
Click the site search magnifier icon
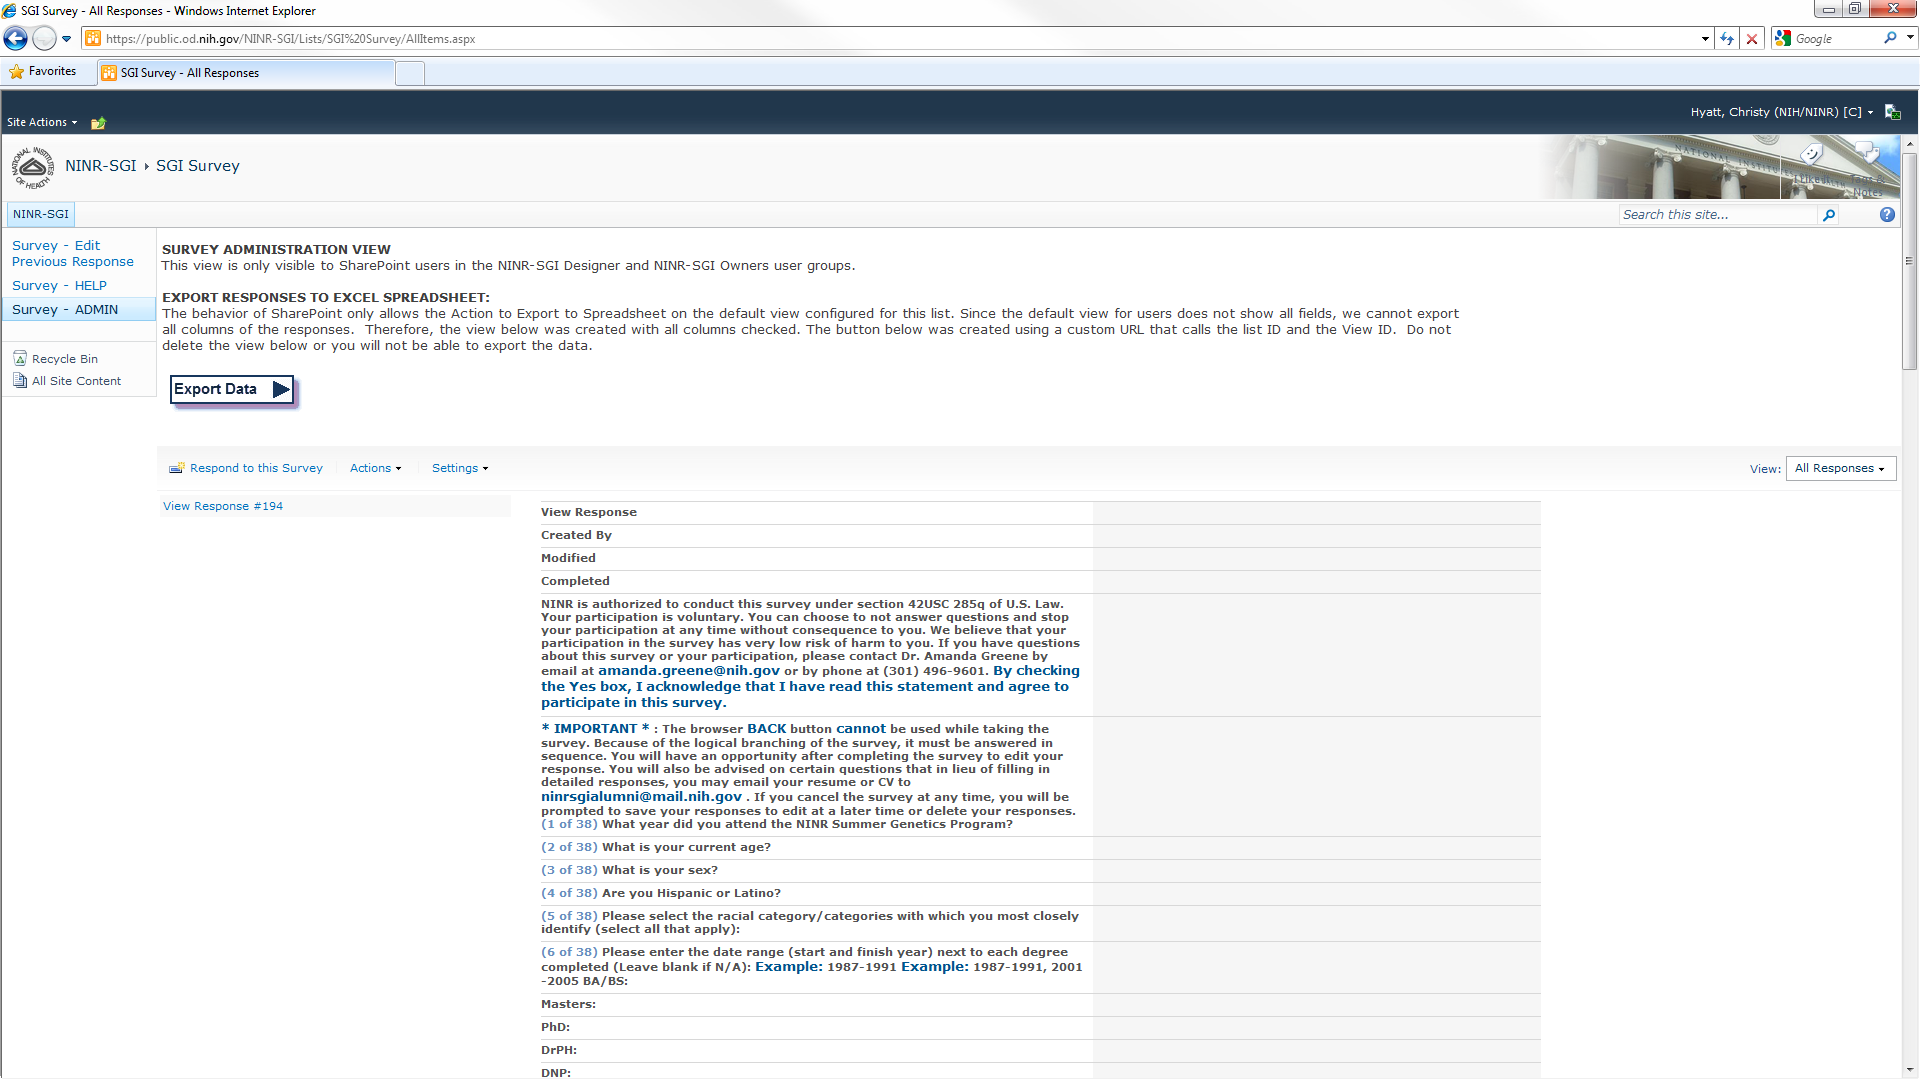click(1829, 215)
